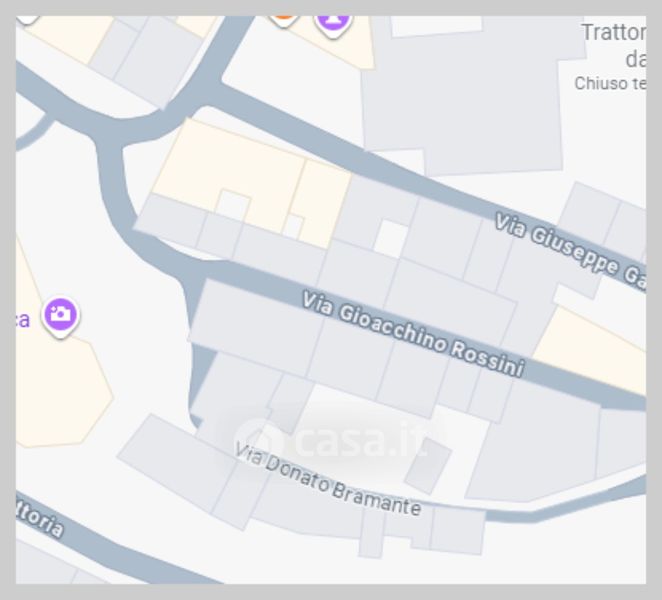Click the 'Chiuso te' status text
This screenshot has height=600, width=662.
pyautogui.click(x=610, y=83)
